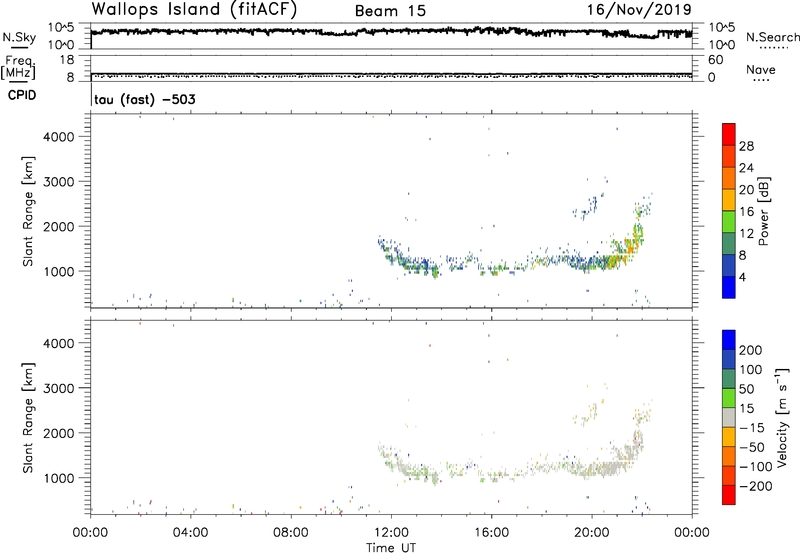Click the "16" power colorbar value

pos(746,212)
